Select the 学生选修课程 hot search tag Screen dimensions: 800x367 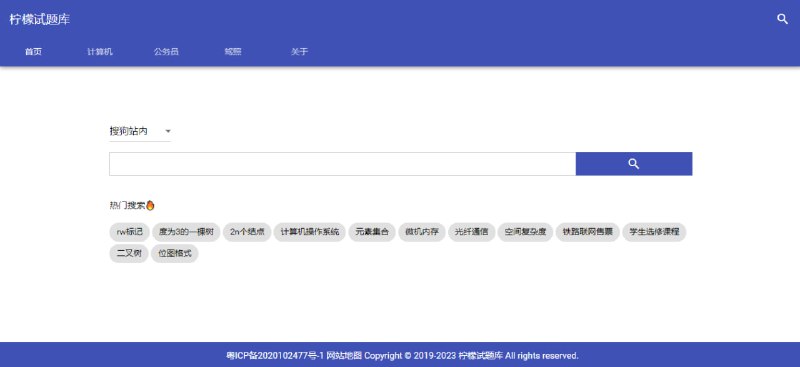point(654,232)
